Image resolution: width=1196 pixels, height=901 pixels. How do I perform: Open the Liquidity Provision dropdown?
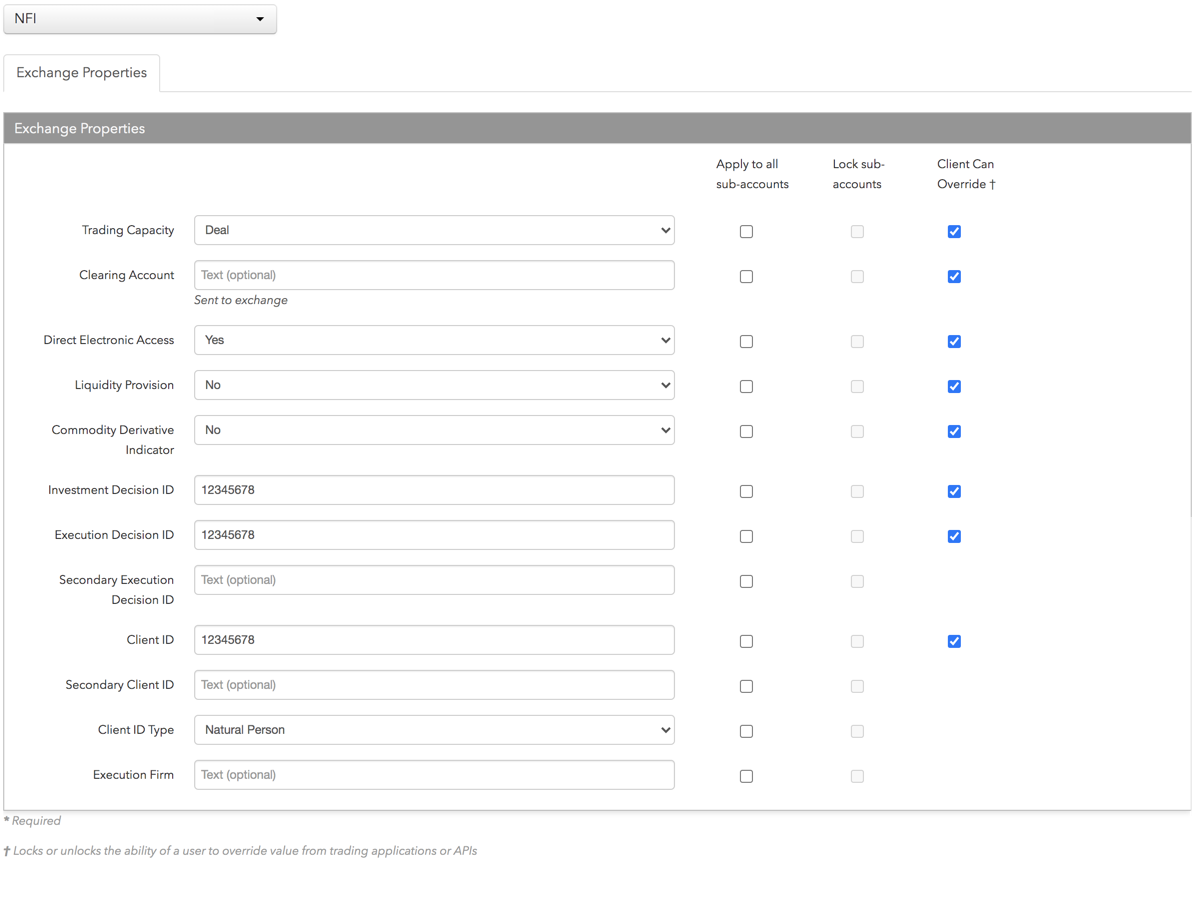pos(434,385)
